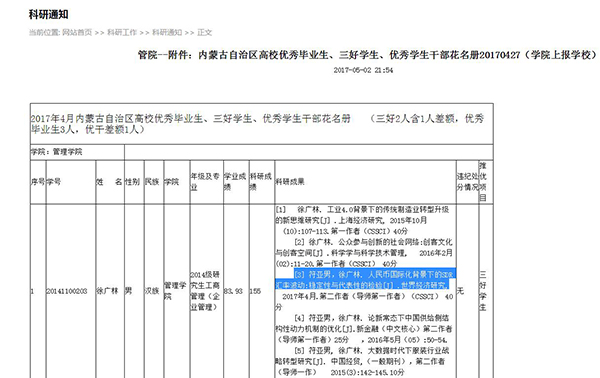This screenshot has width=600, height=378.
Task: Click publication [5] about 大数据时代服装行业
Action: click(362, 361)
